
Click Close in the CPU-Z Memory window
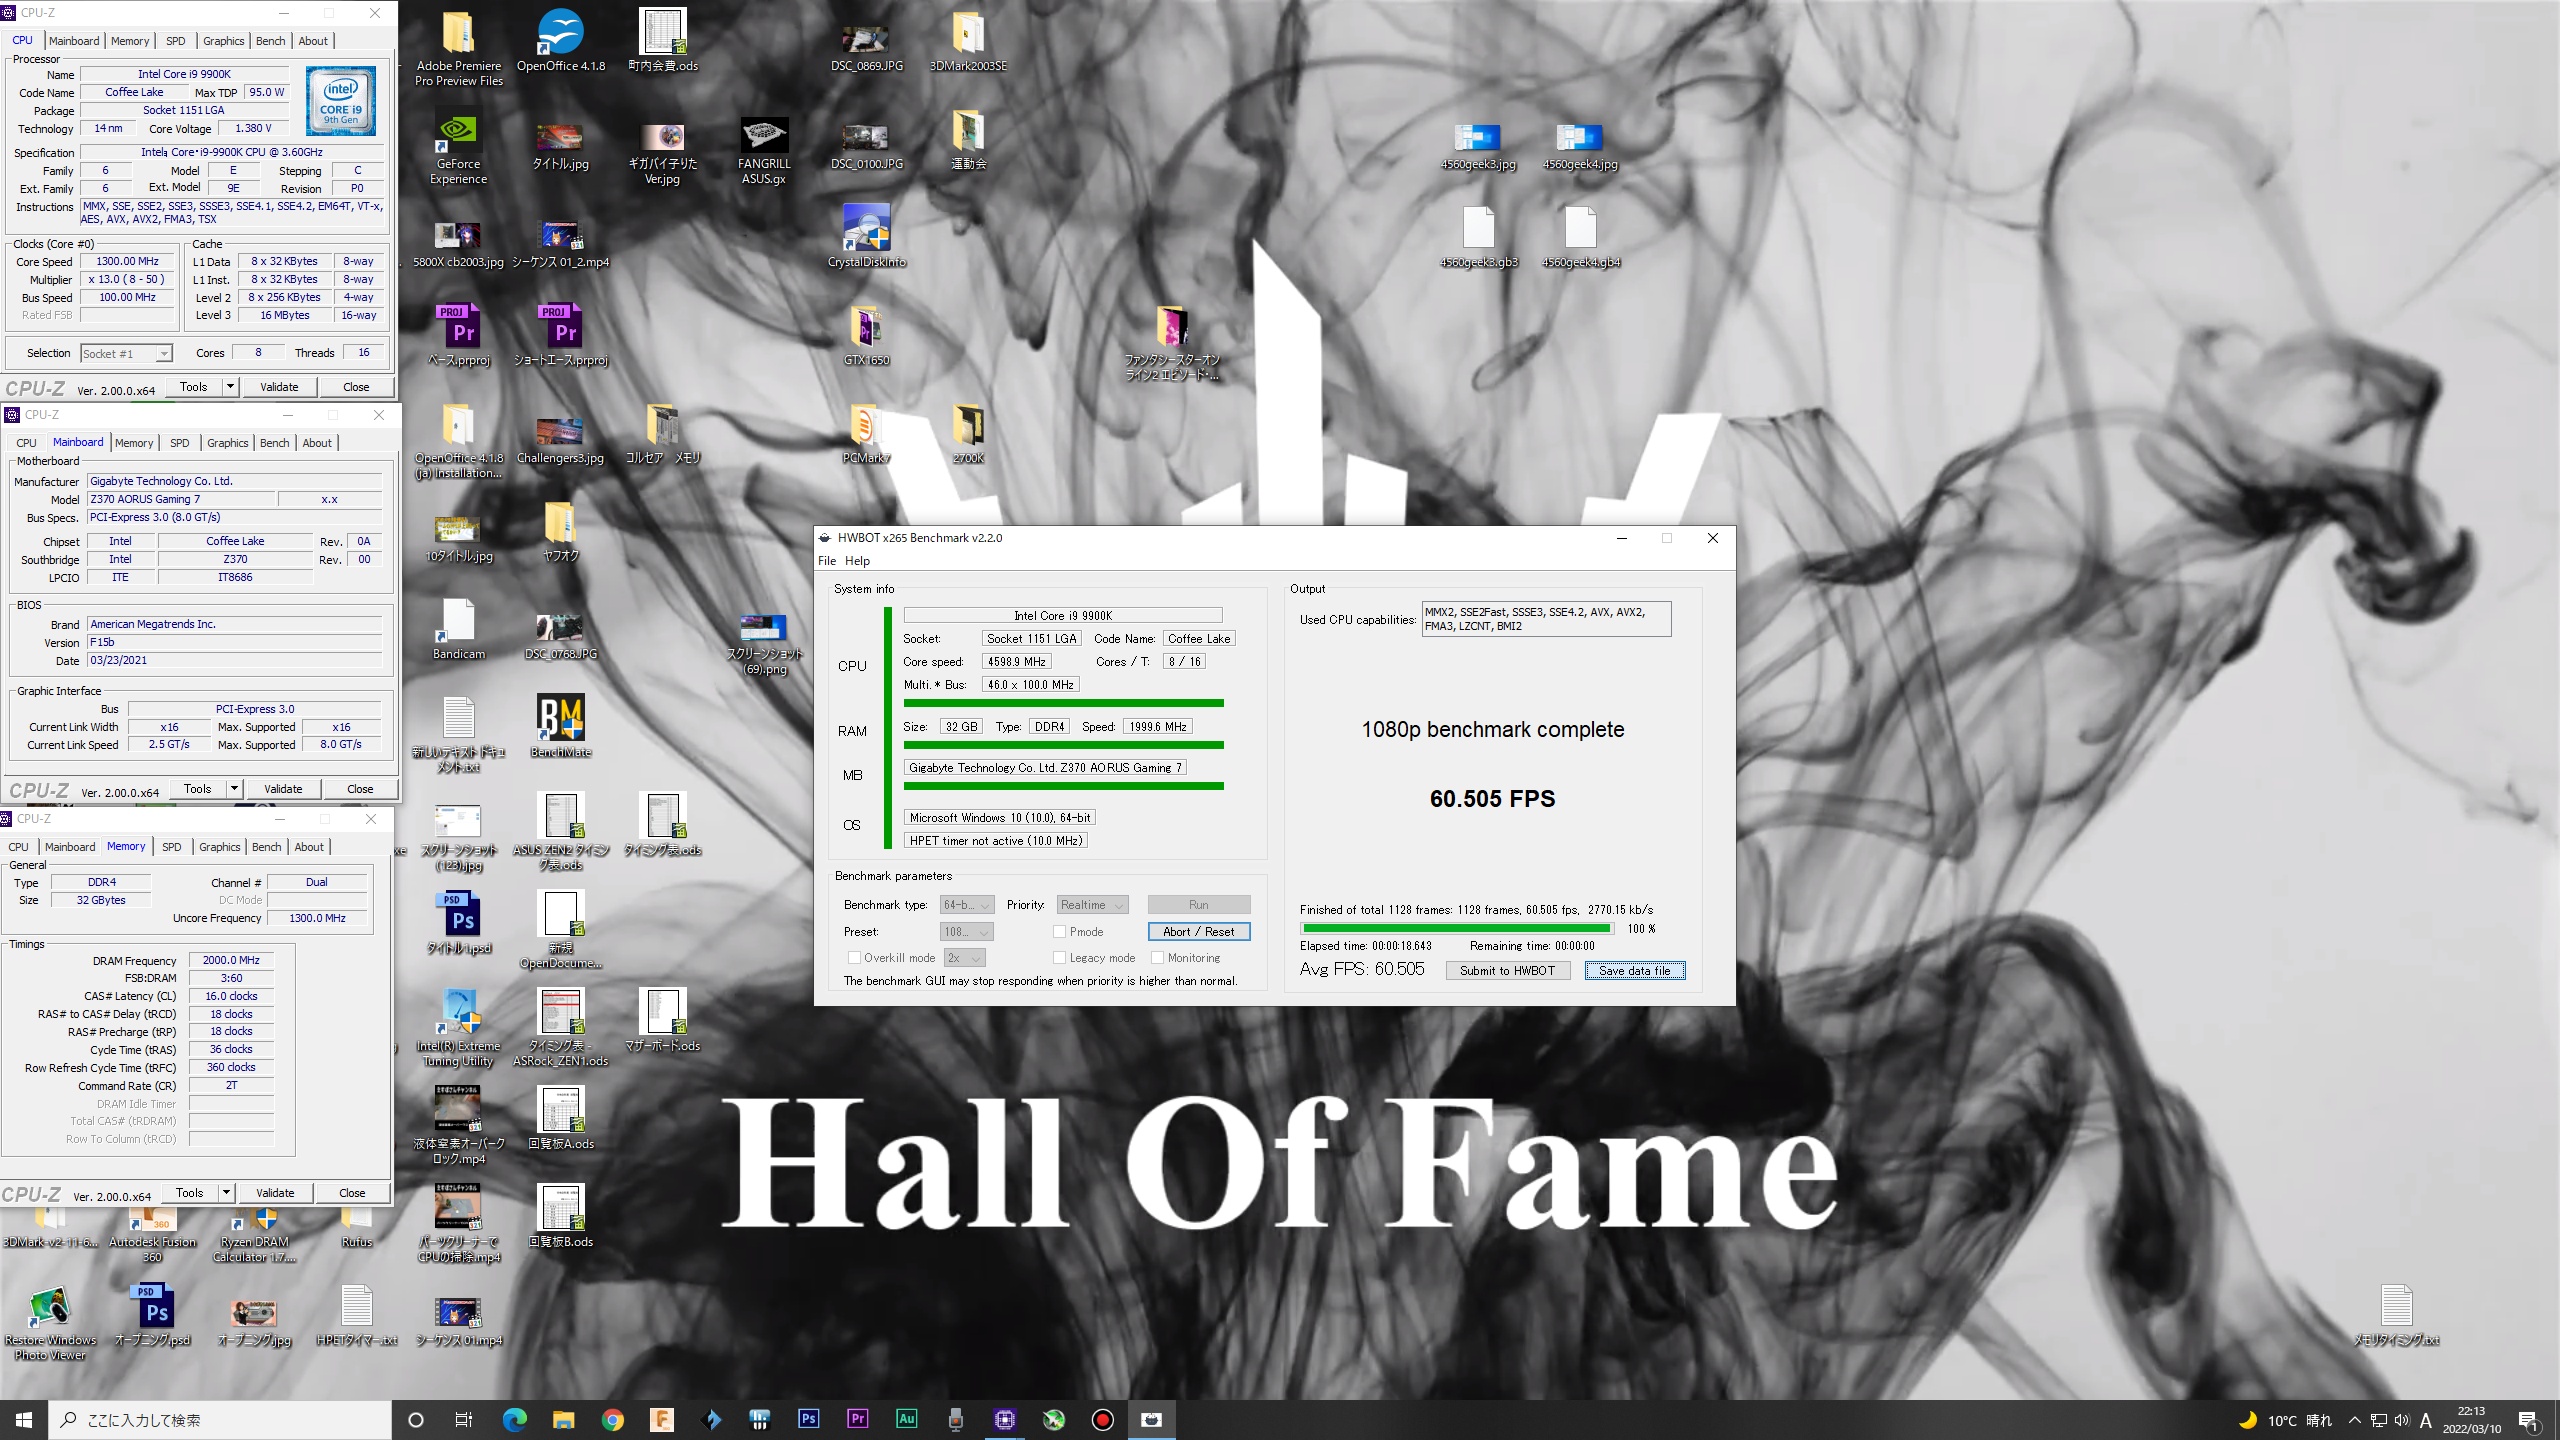(x=352, y=1193)
